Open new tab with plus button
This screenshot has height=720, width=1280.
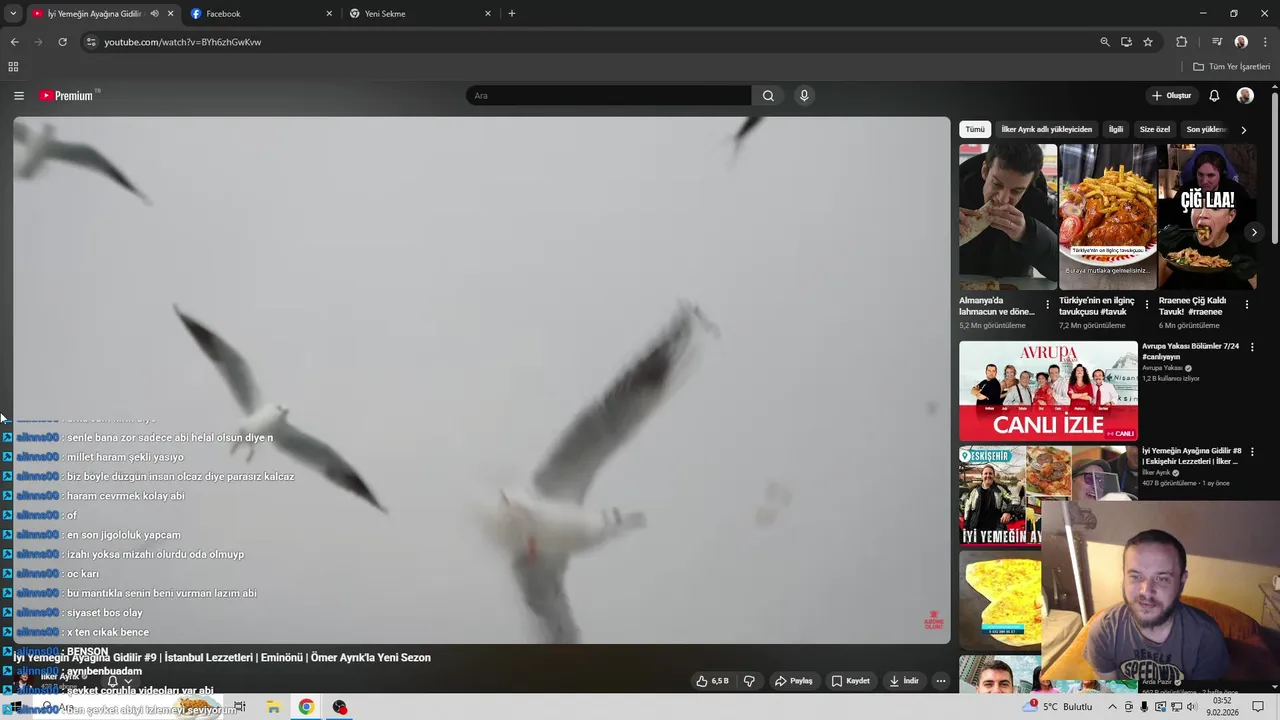click(x=512, y=14)
